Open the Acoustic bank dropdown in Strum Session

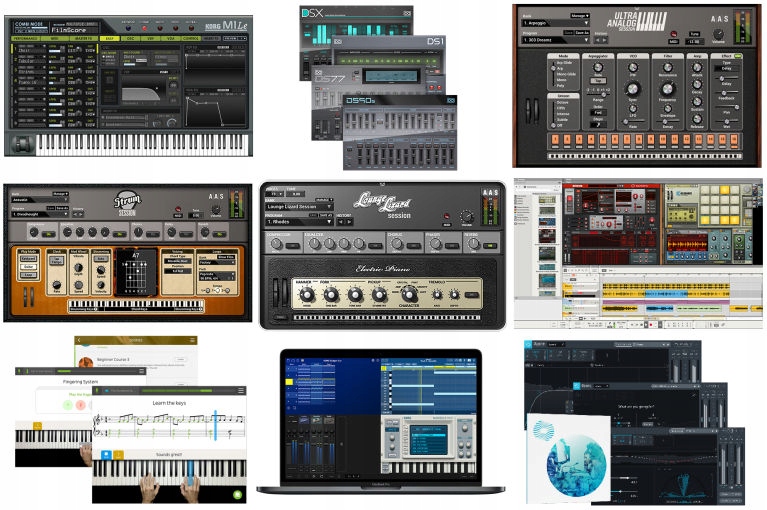[40, 200]
